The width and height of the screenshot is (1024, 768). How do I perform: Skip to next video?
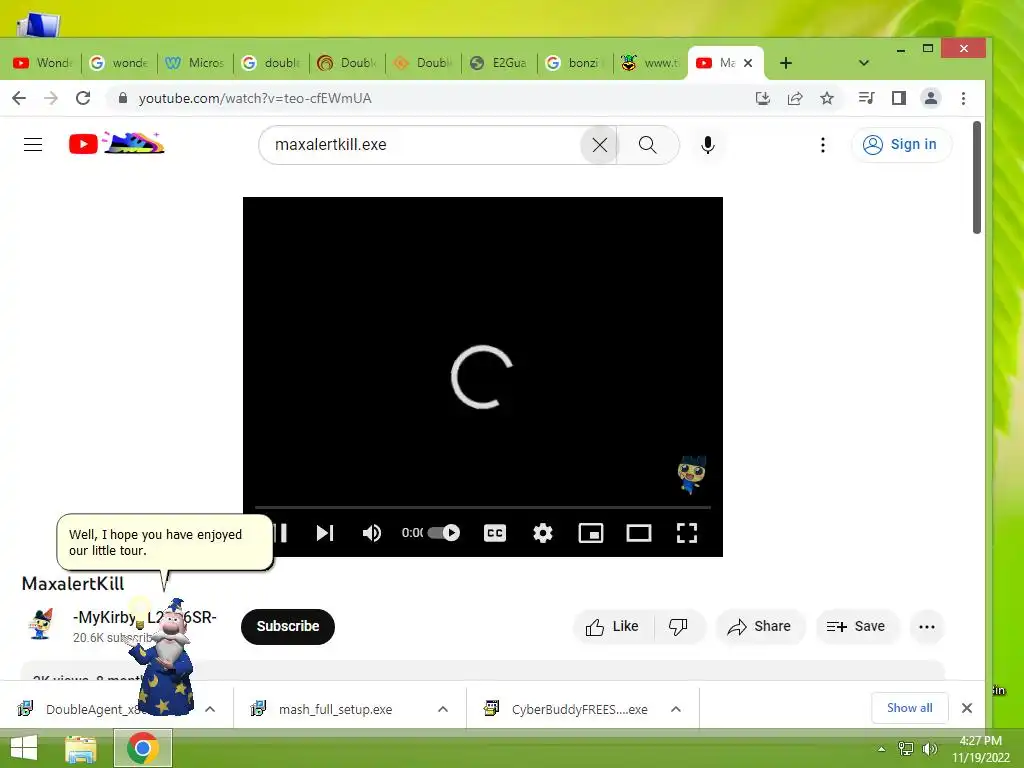click(325, 533)
